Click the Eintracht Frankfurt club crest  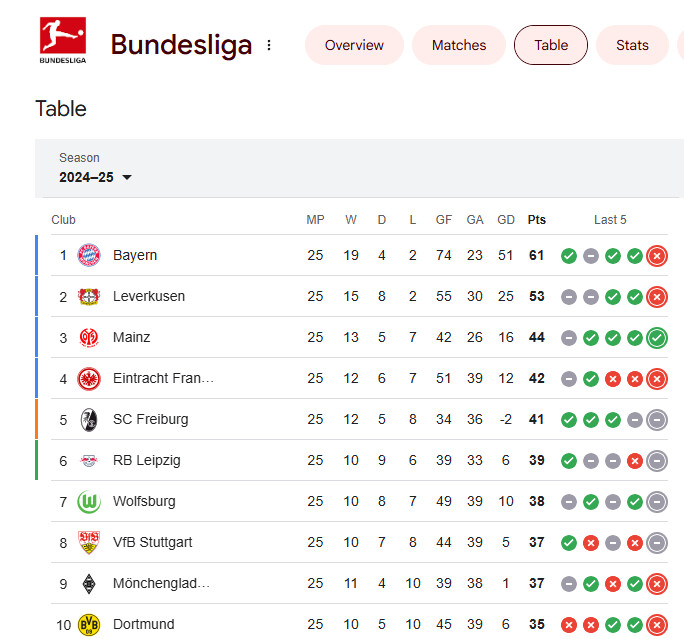point(89,378)
